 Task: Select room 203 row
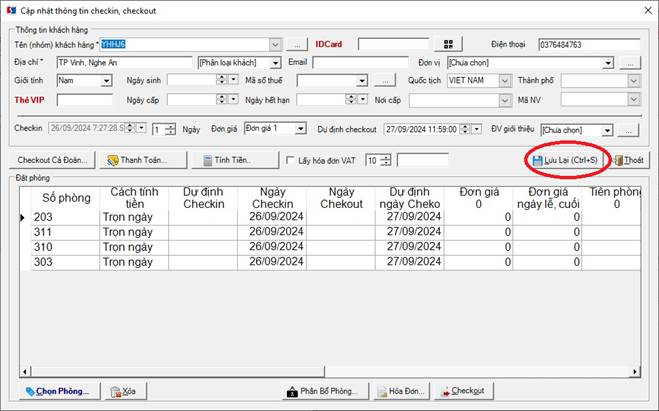[330, 217]
